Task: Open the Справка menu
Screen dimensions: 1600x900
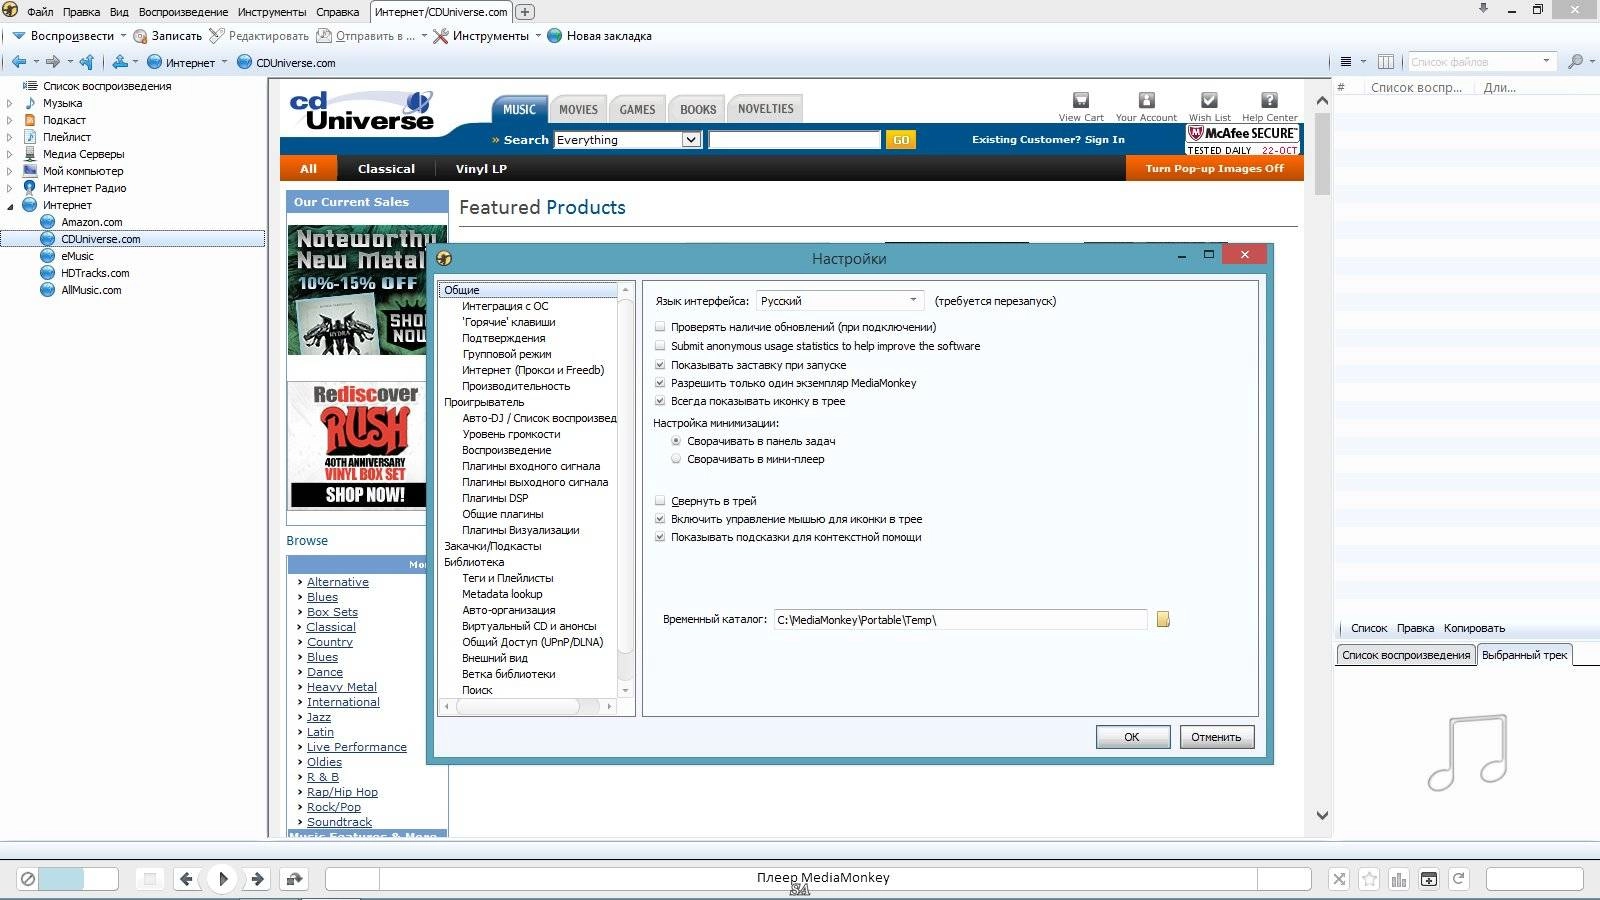Action: point(337,12)
